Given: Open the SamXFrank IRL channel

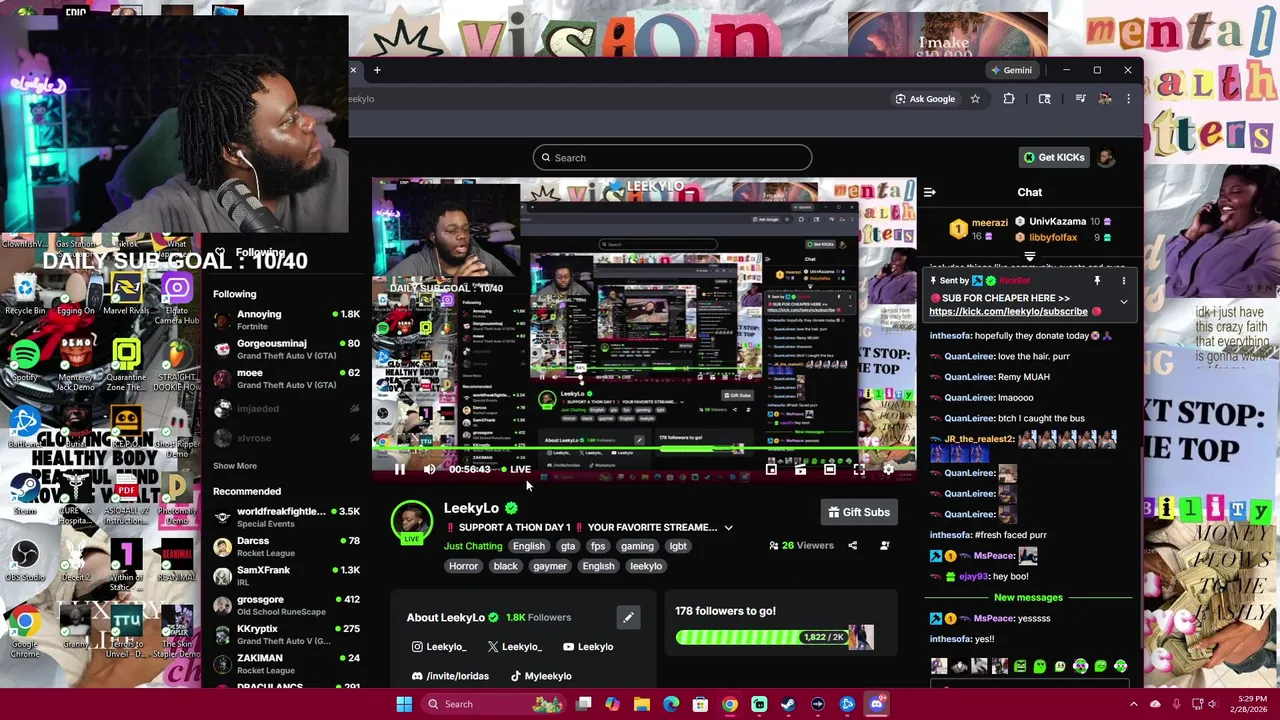Looking at the screenshot, I should click(285, 576).
